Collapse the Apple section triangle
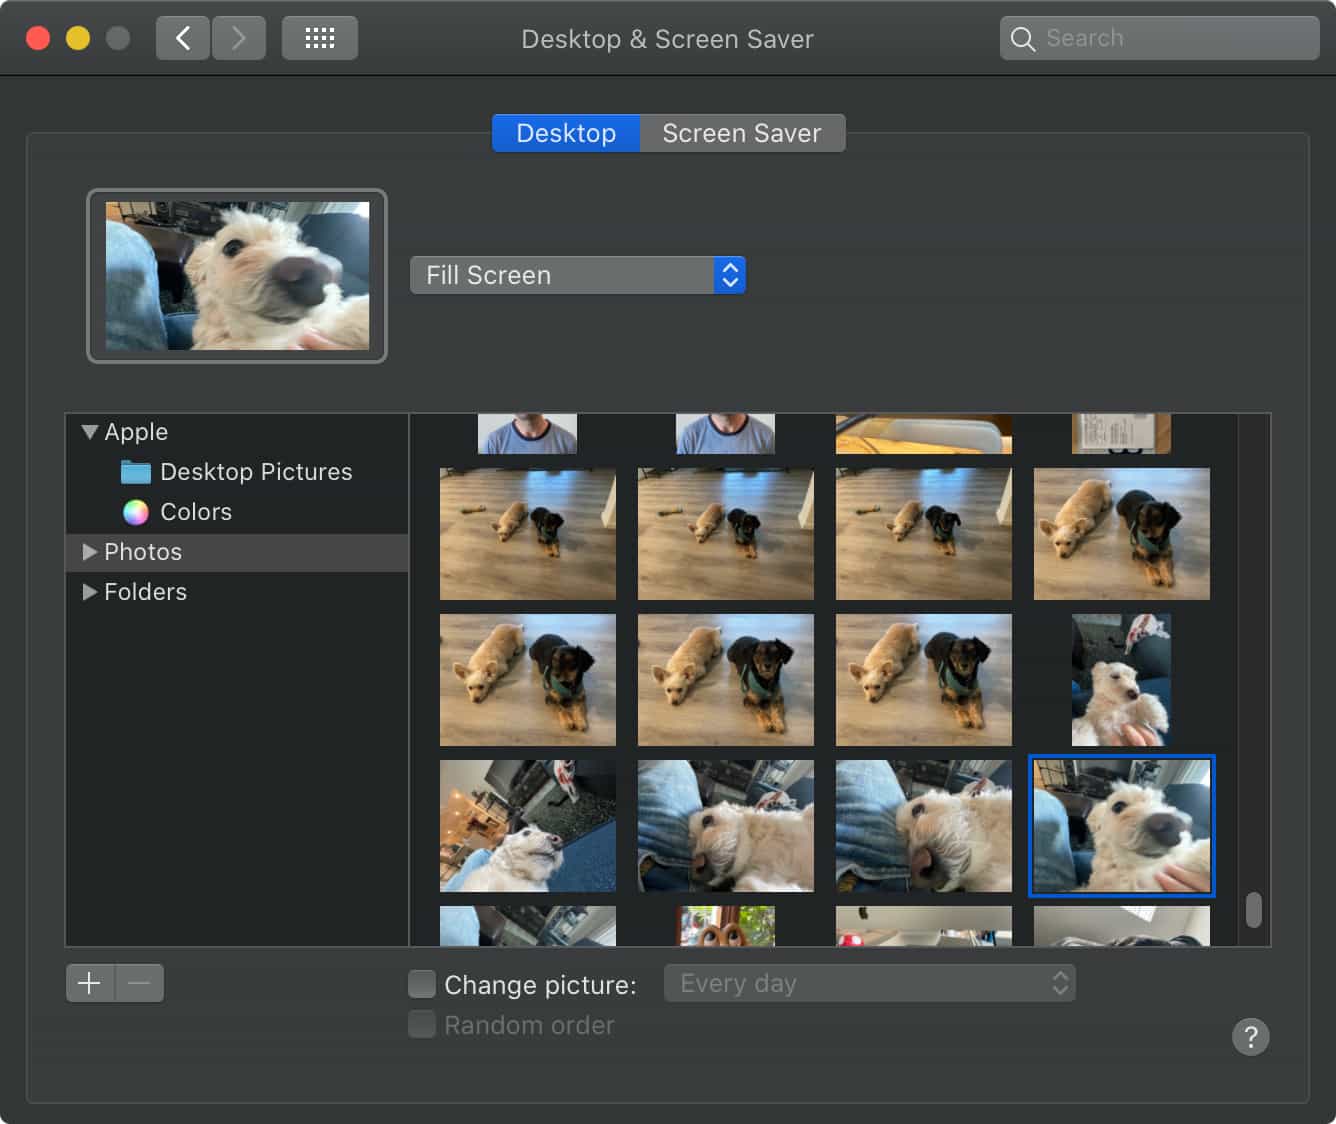1336x1124 pixels. pyautogui.click(x=89, y=432)
